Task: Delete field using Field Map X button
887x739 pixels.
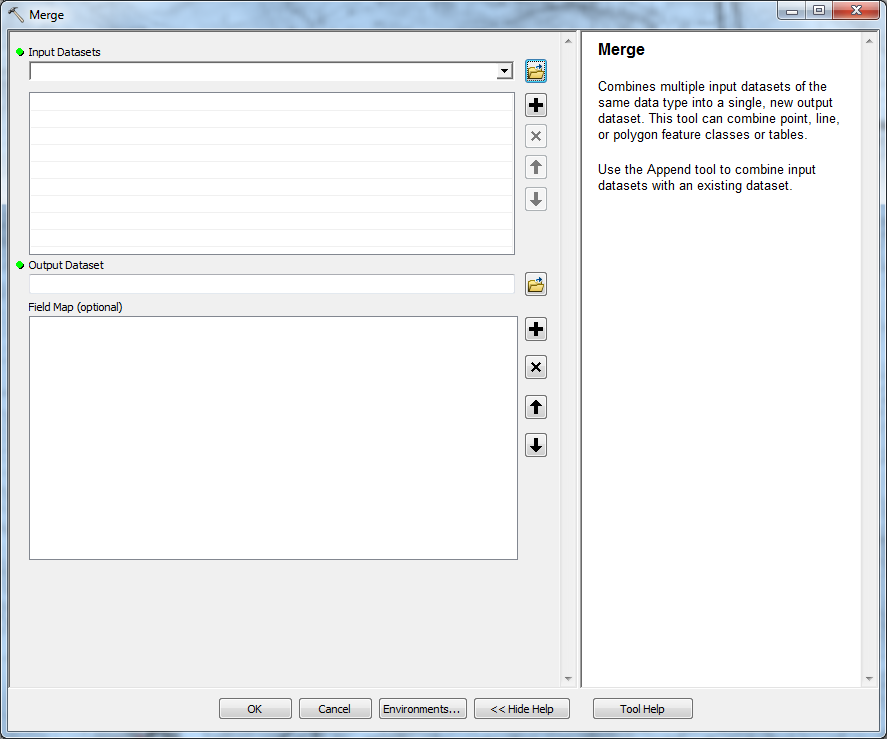Action: [x=536, y=368]
